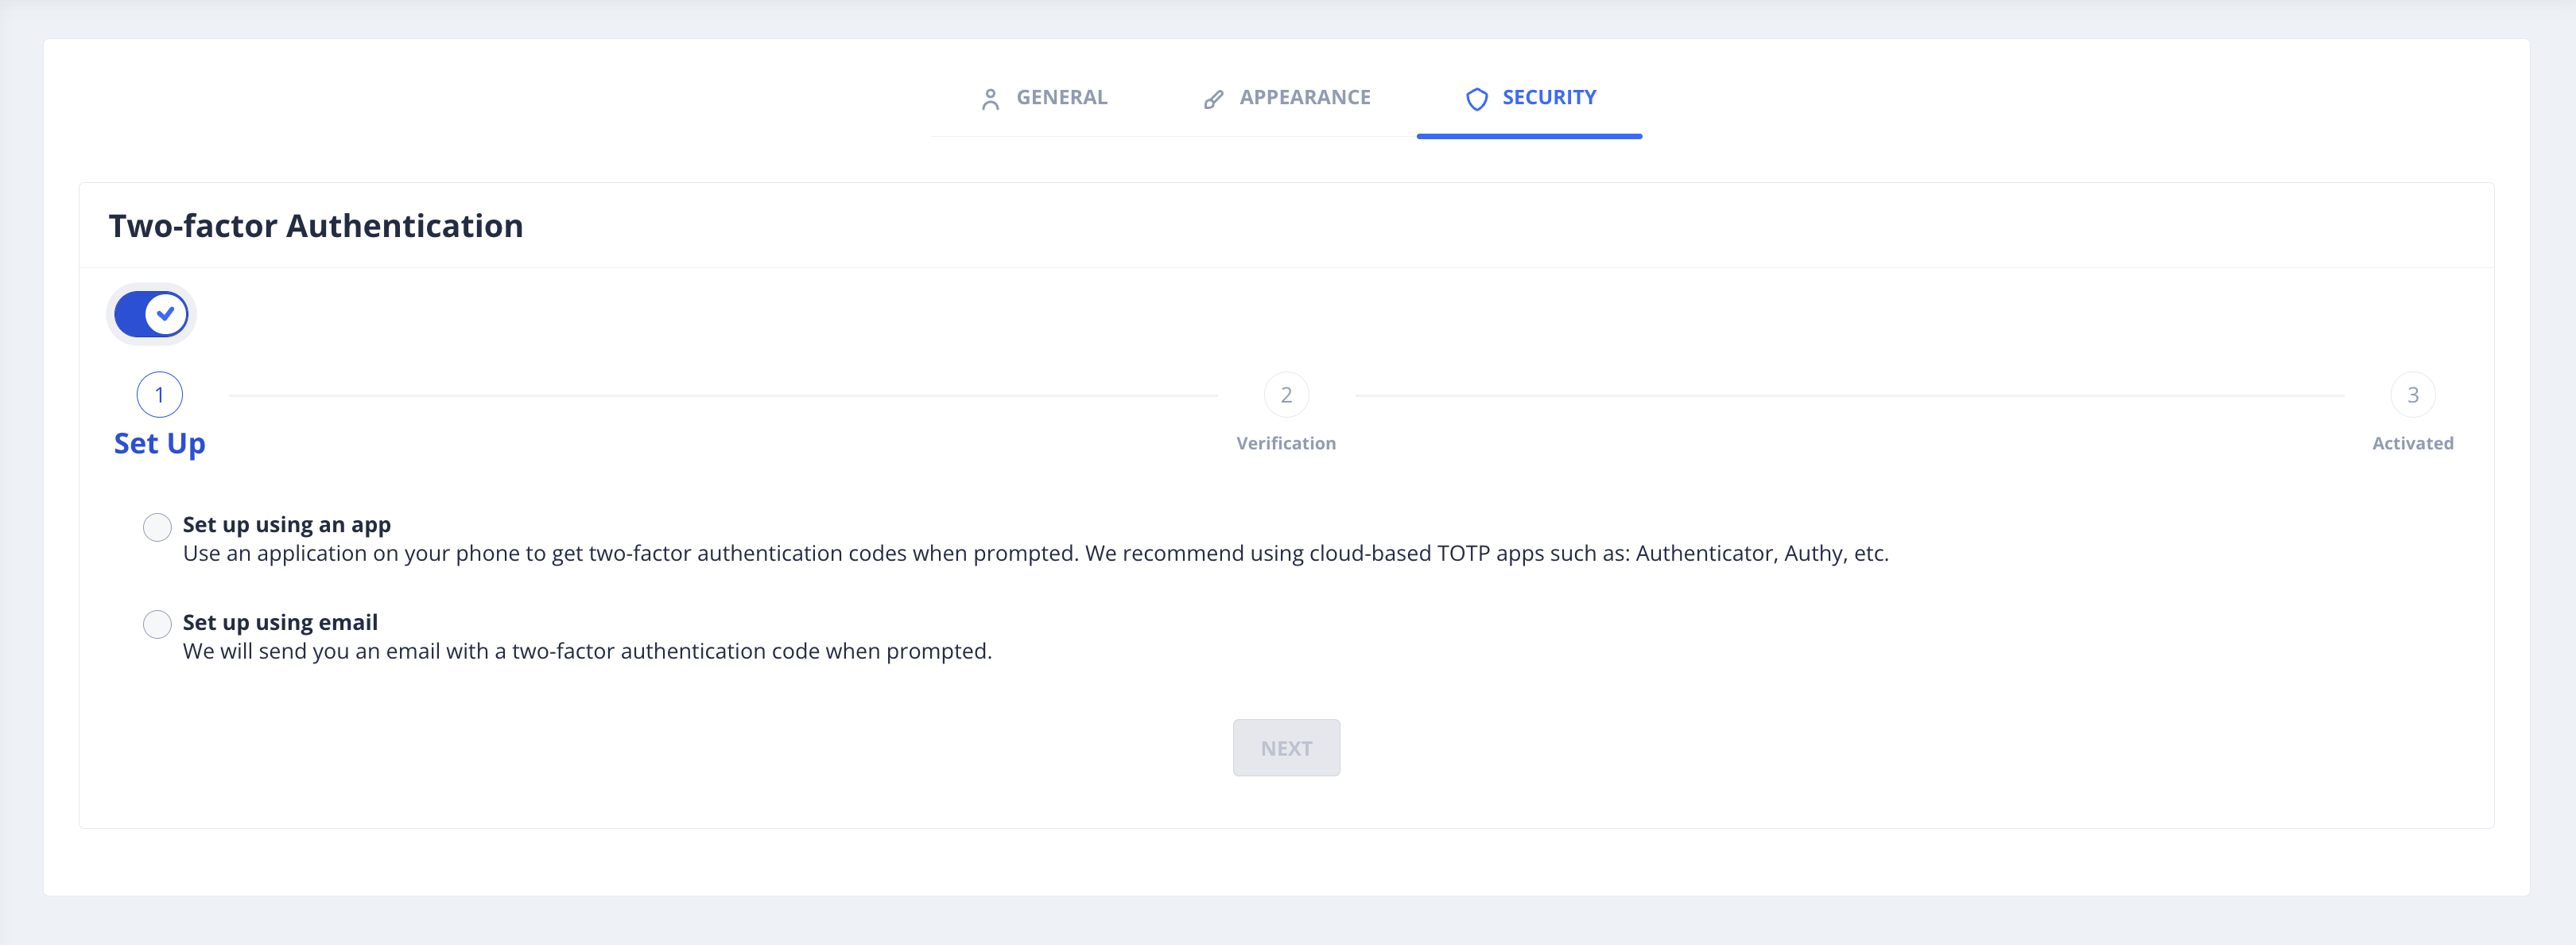This screenshot has height=945, width=2576.
Task: Click the shield icon beside Security
Action: pyautogui.click(x=1476, y=99)
